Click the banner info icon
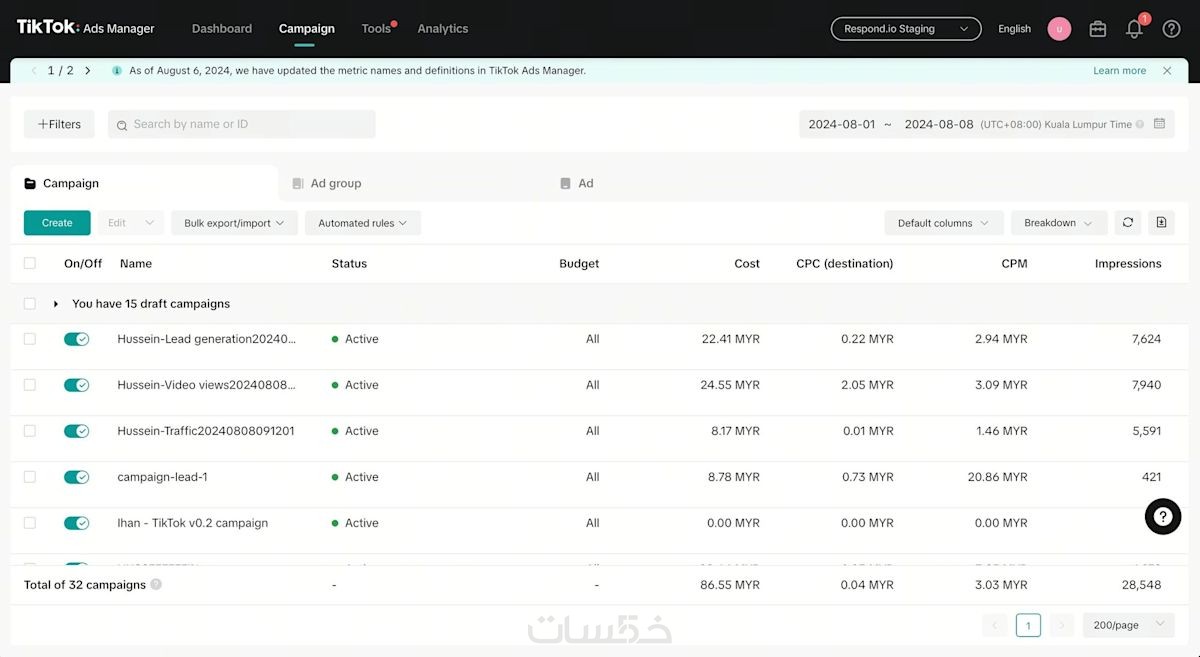The height and width of the screenshot is (657, 1200). coord(117,71)
